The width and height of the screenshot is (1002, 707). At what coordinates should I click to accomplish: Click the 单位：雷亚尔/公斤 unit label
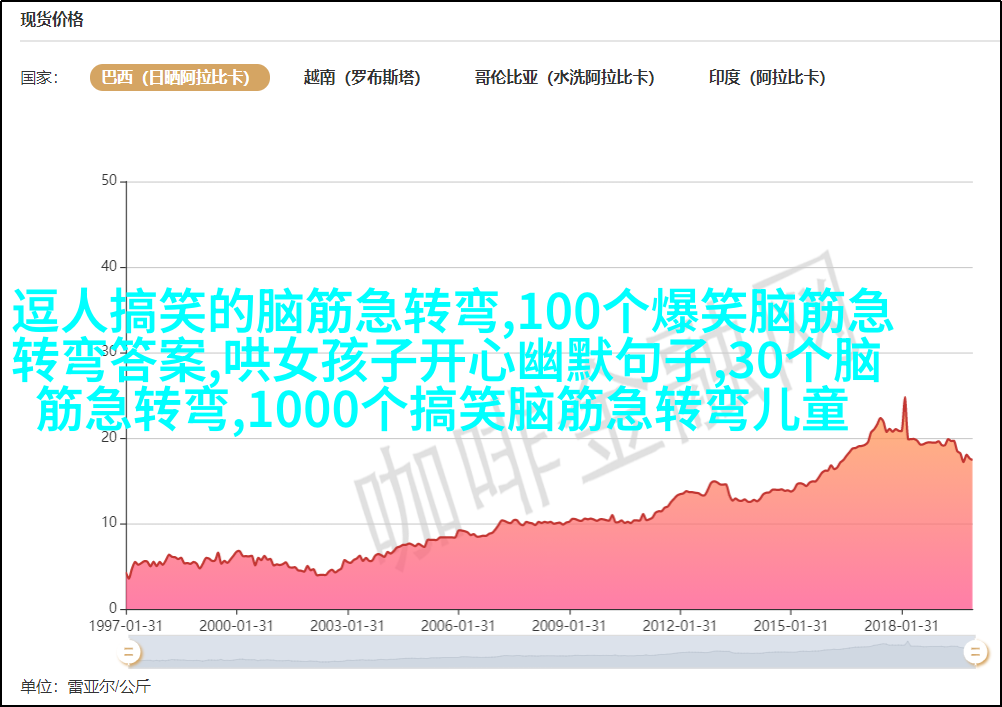pos(85,687)
